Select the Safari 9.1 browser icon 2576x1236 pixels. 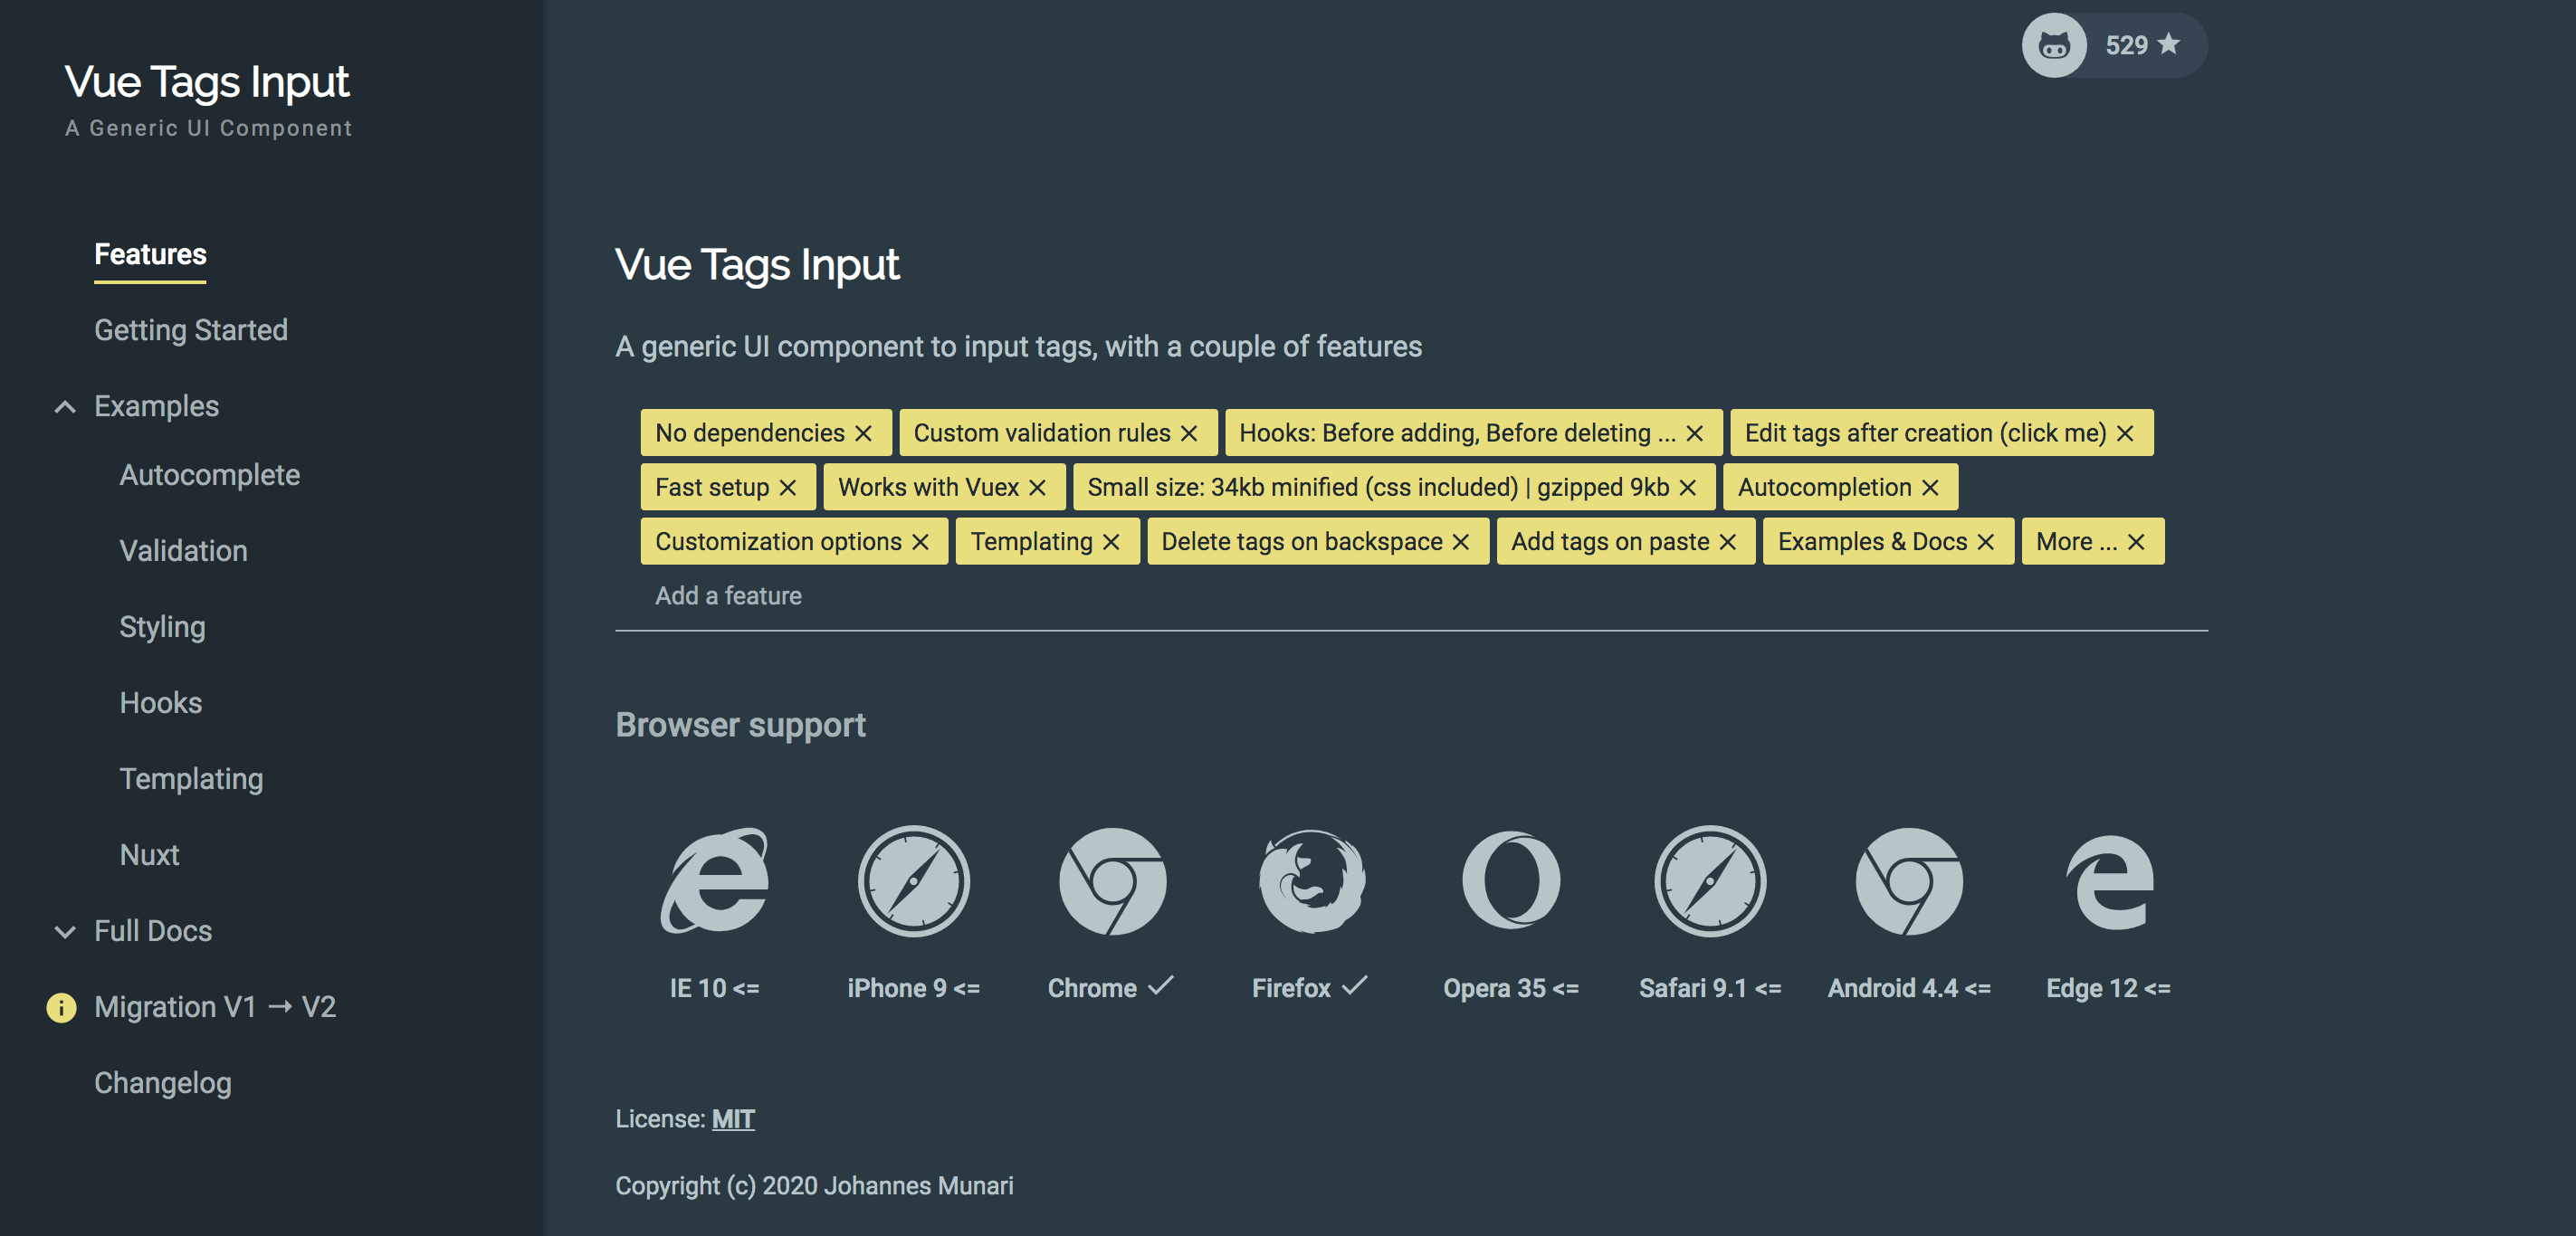click(x=1710, y=881)
